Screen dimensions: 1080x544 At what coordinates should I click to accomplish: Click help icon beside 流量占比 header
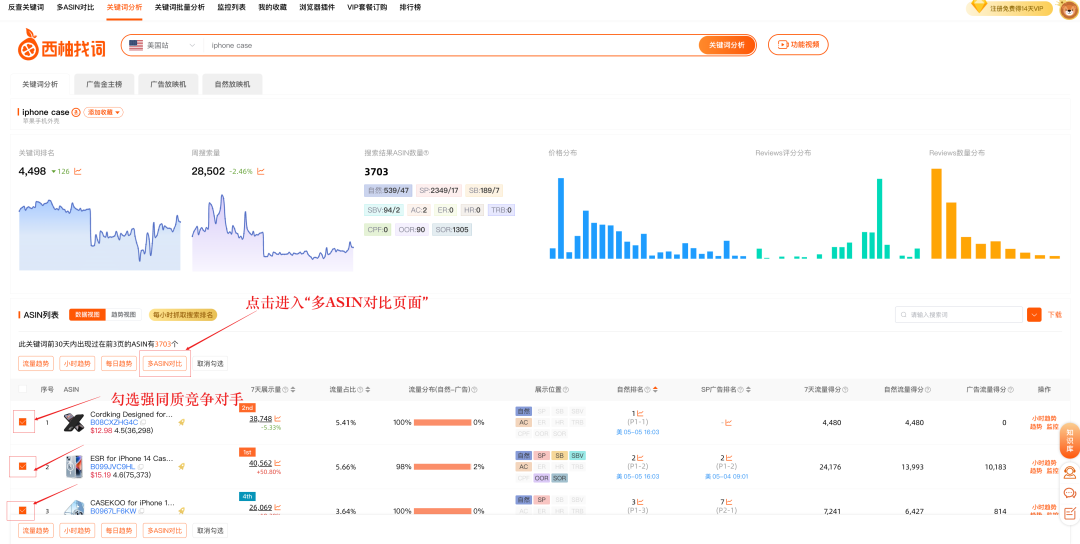point(360,390)
